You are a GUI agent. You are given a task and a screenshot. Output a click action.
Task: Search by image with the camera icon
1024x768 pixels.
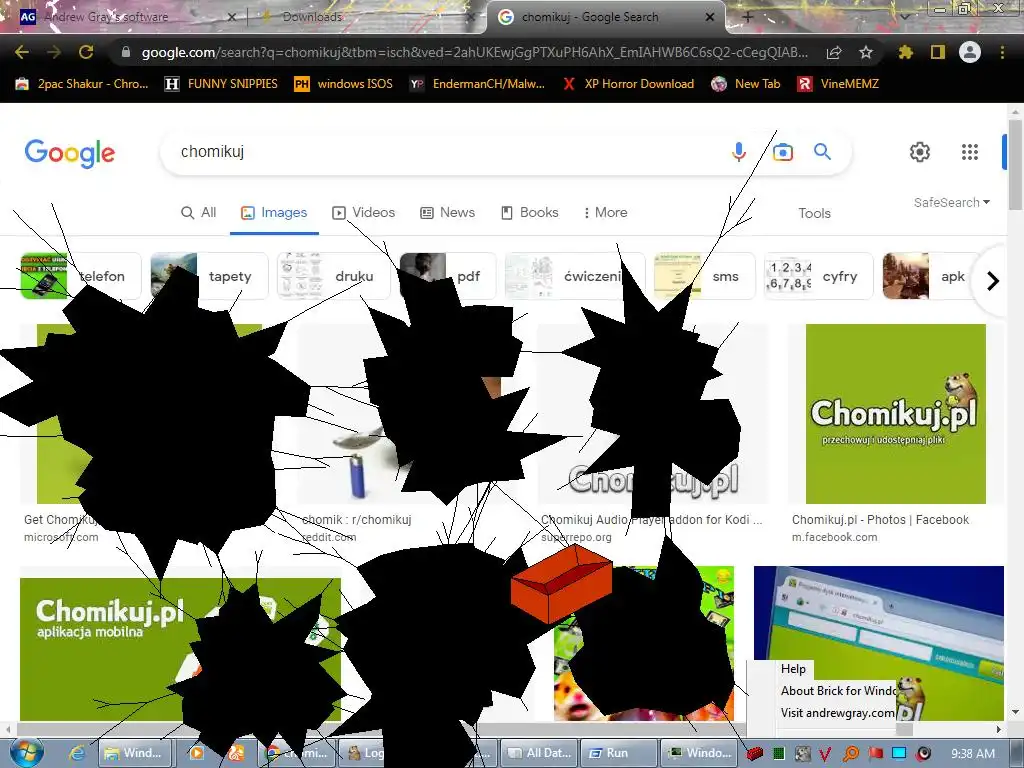click(x=782, y=152)
